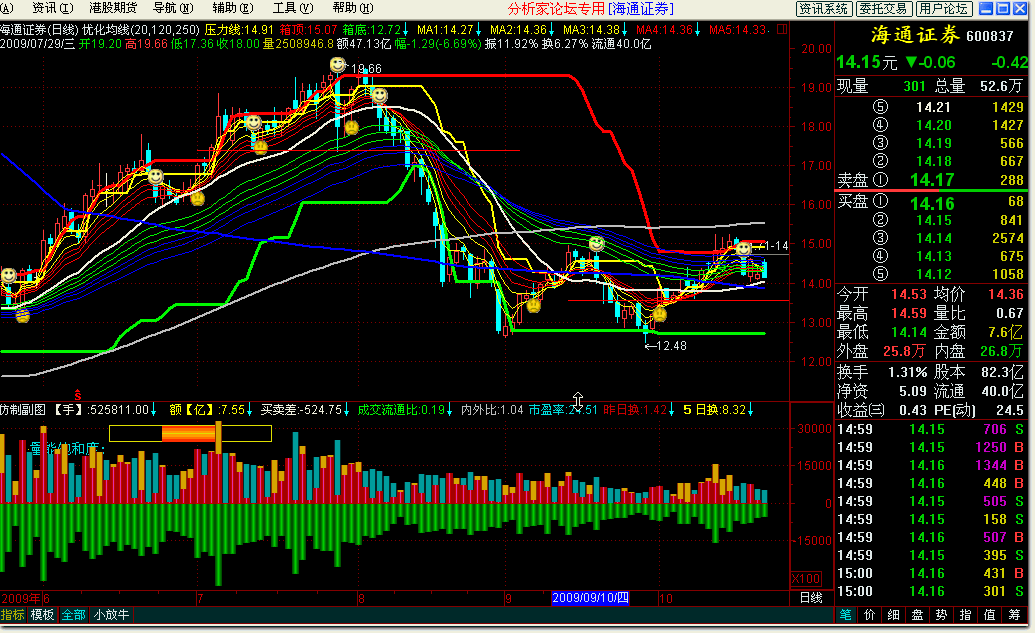
Task: Click the PE(动) 24.5 value
Action: pyautogui.click(x=1009, y=410)
